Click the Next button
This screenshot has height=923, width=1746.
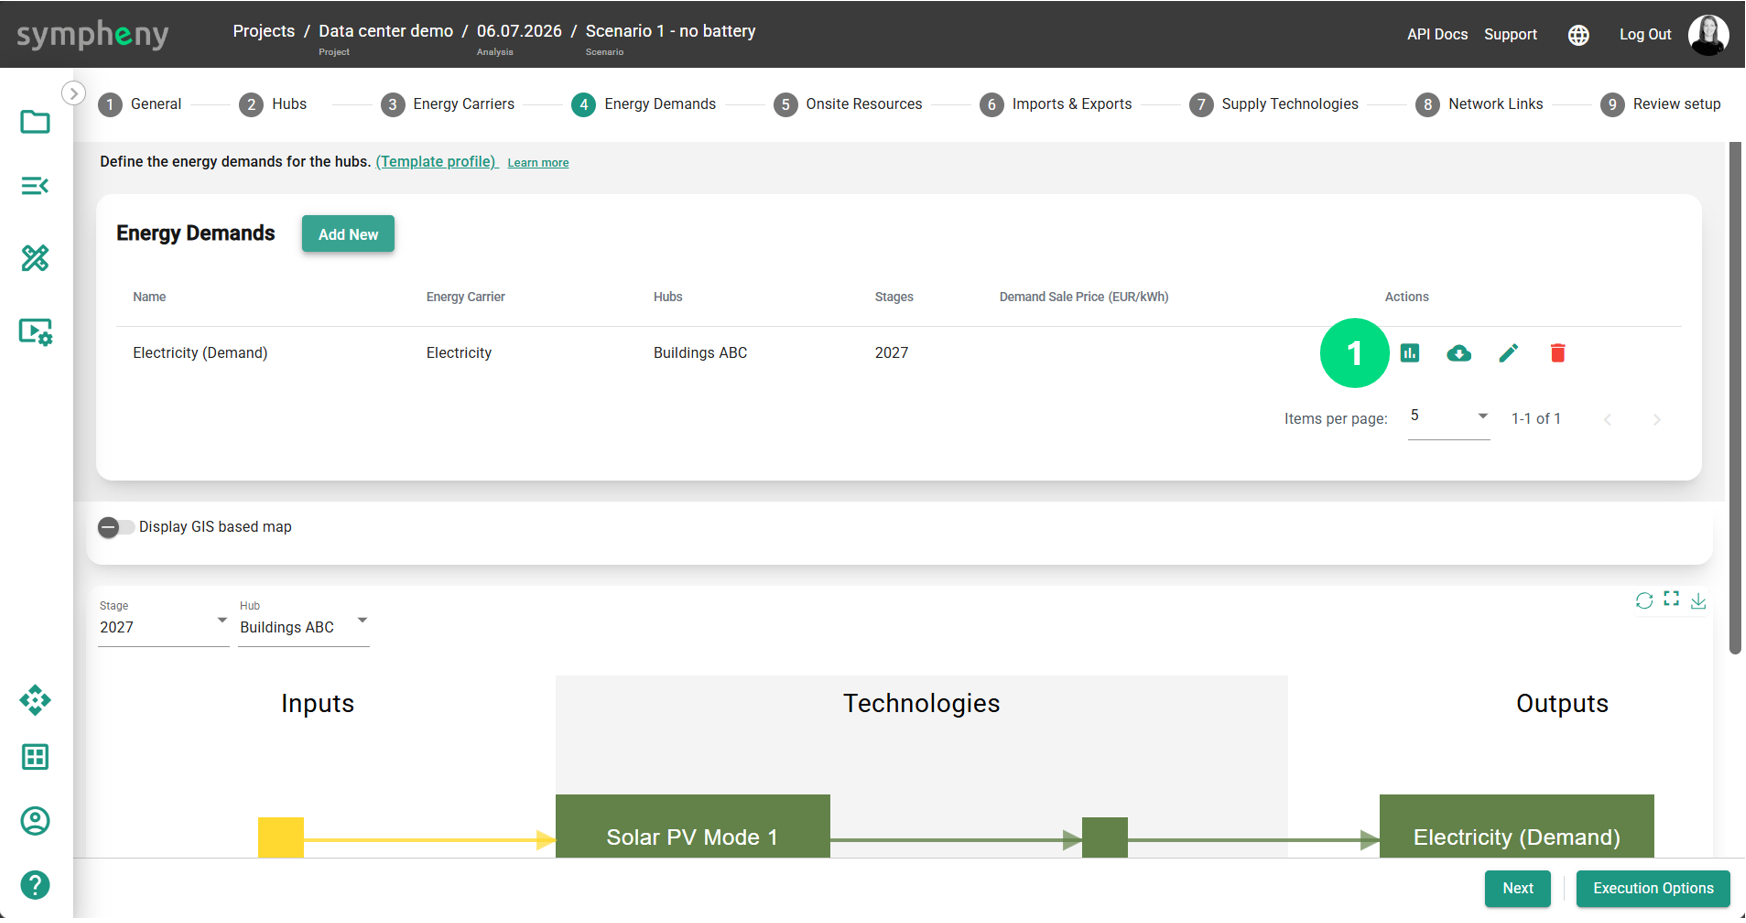pos(1518,889)
